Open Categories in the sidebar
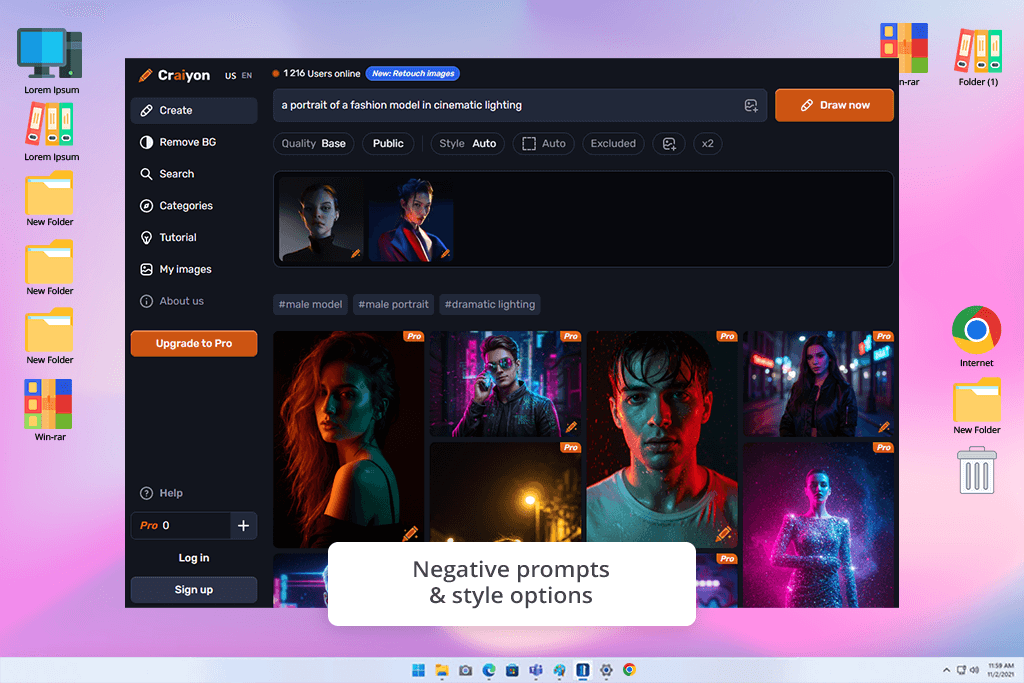Image resolution: width=1024 pixels, height=683 pixels. [194, 206]
